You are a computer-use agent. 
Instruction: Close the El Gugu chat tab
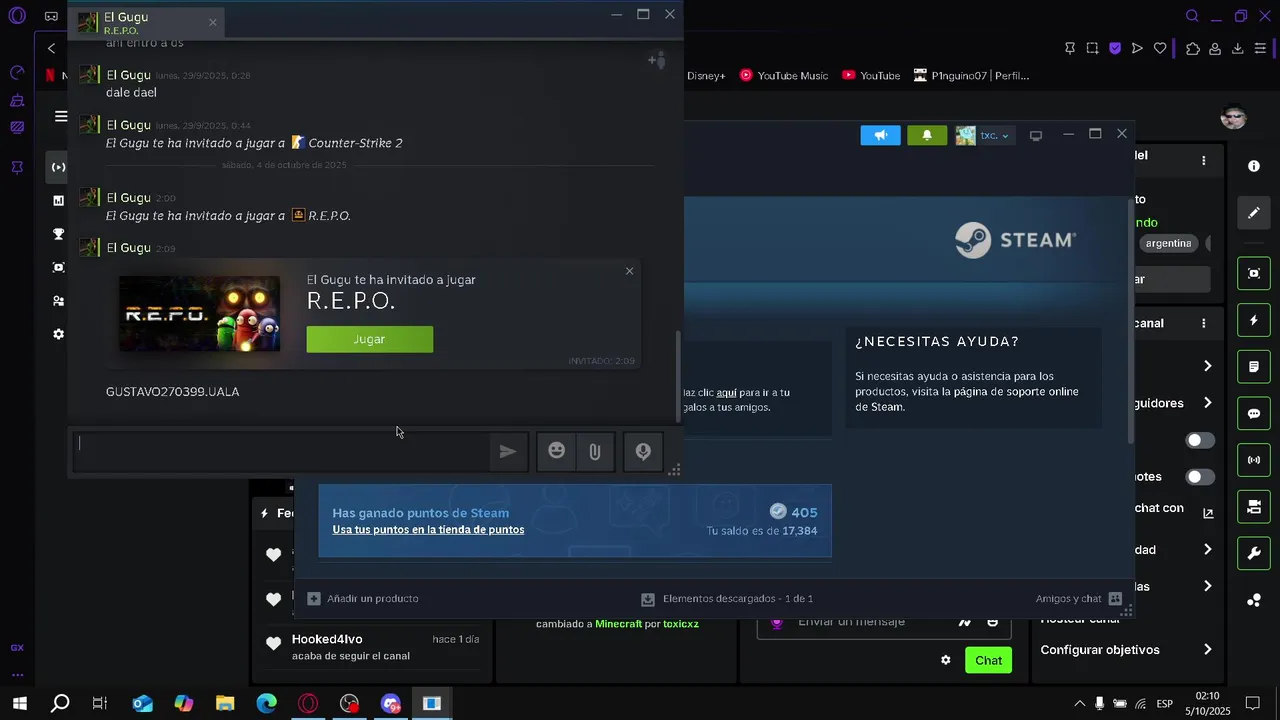click(x=212, y=22)
